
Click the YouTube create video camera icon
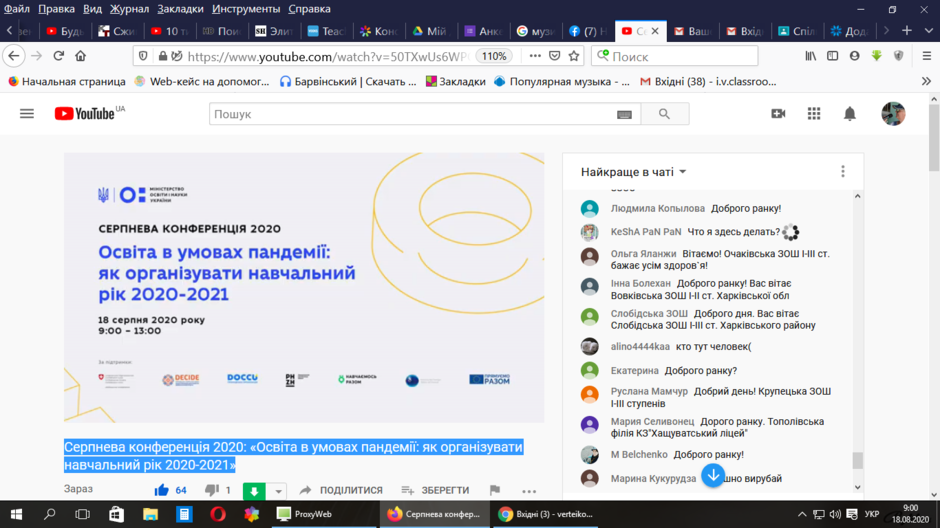778,114
